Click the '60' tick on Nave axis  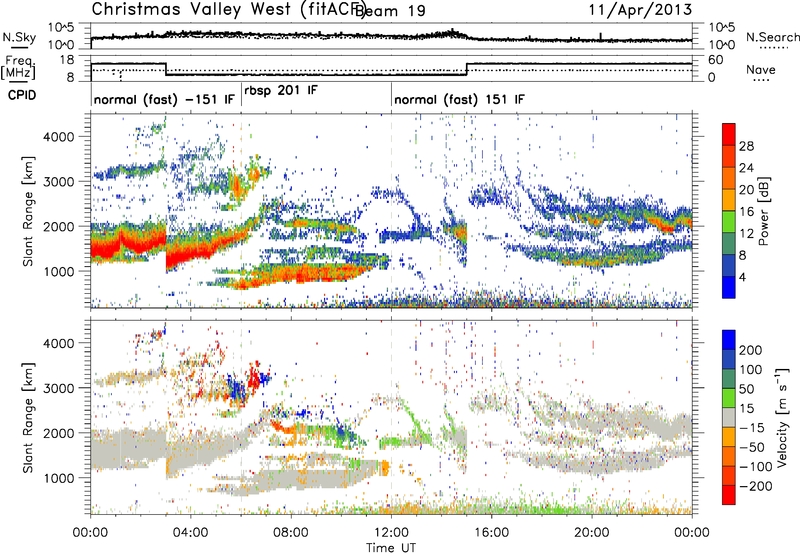click(x=716, y=60)
